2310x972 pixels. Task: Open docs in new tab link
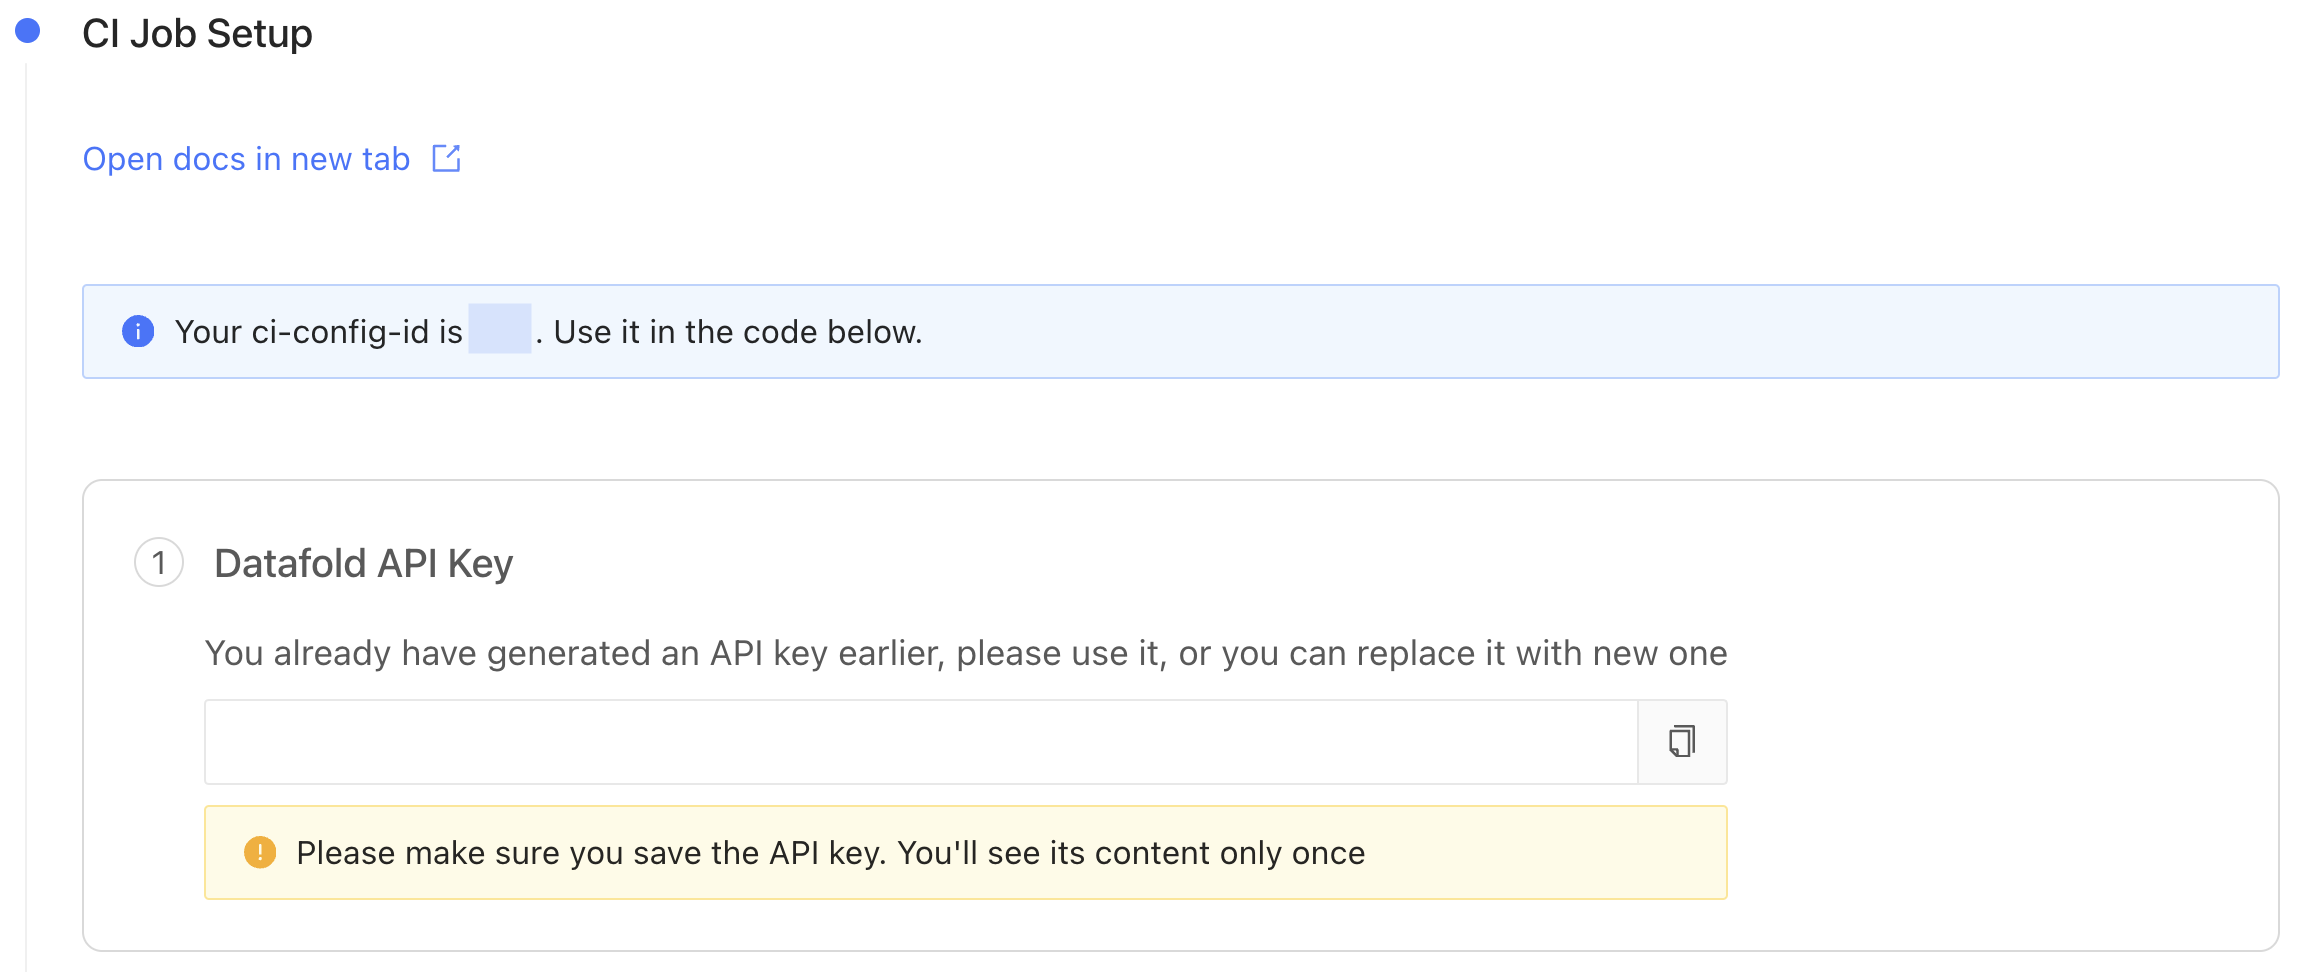[x=246, y=159]
